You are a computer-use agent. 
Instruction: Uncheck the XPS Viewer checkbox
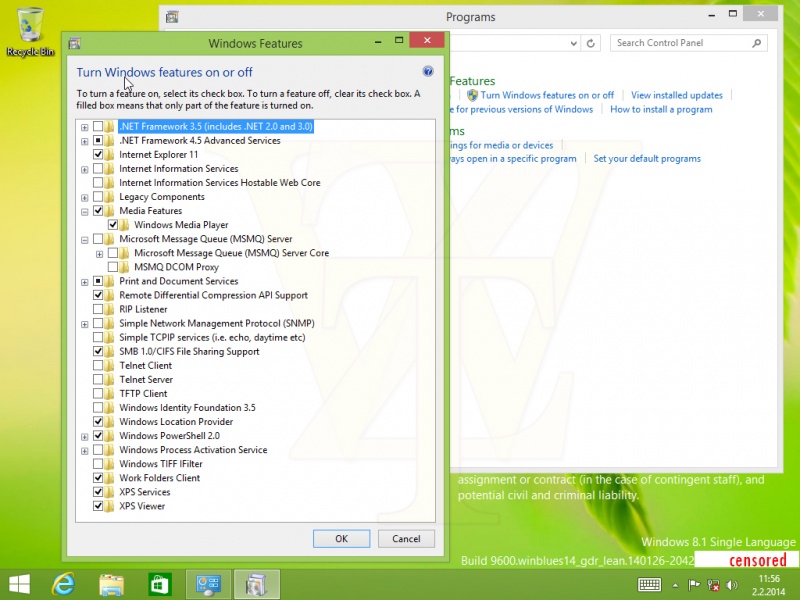click(x=98, y=506)
